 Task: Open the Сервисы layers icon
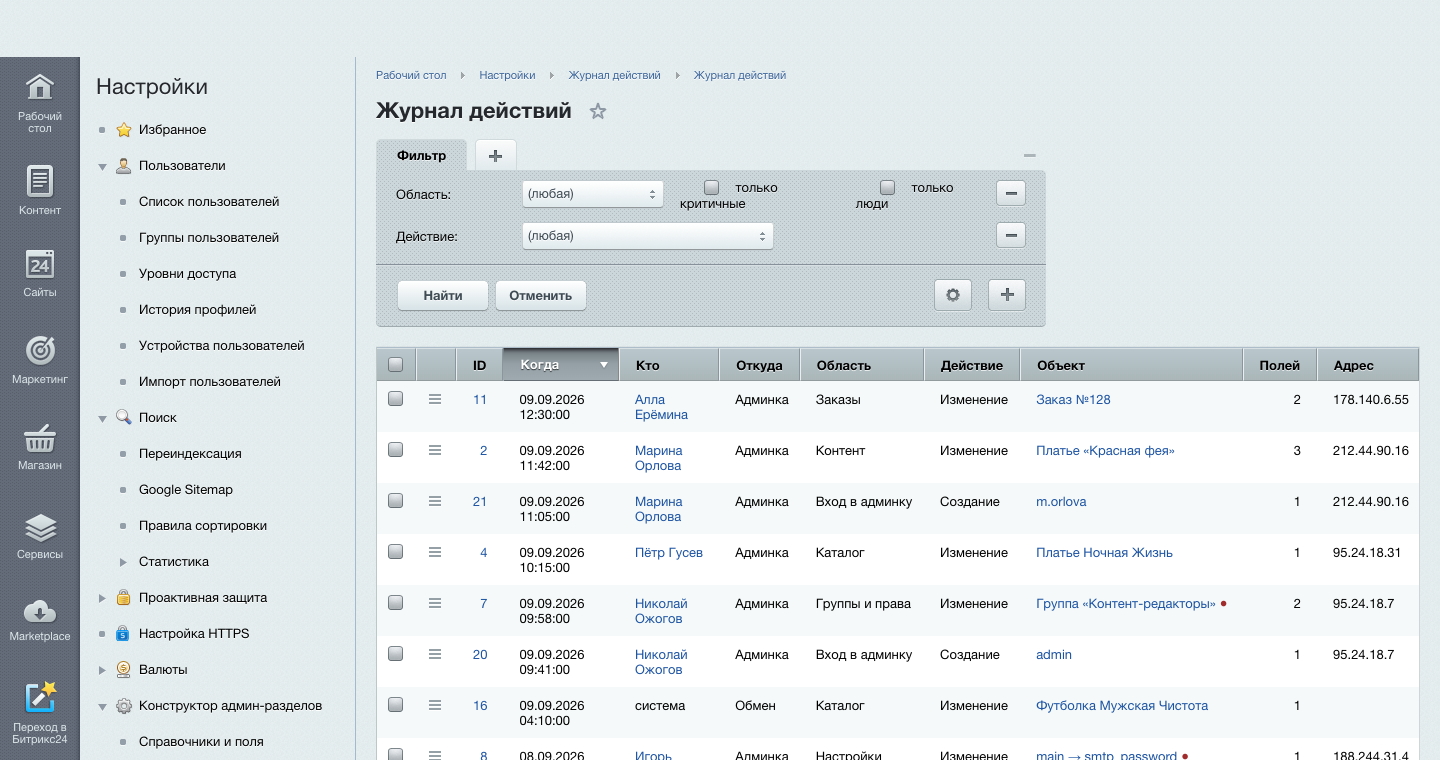coord(40,527)
